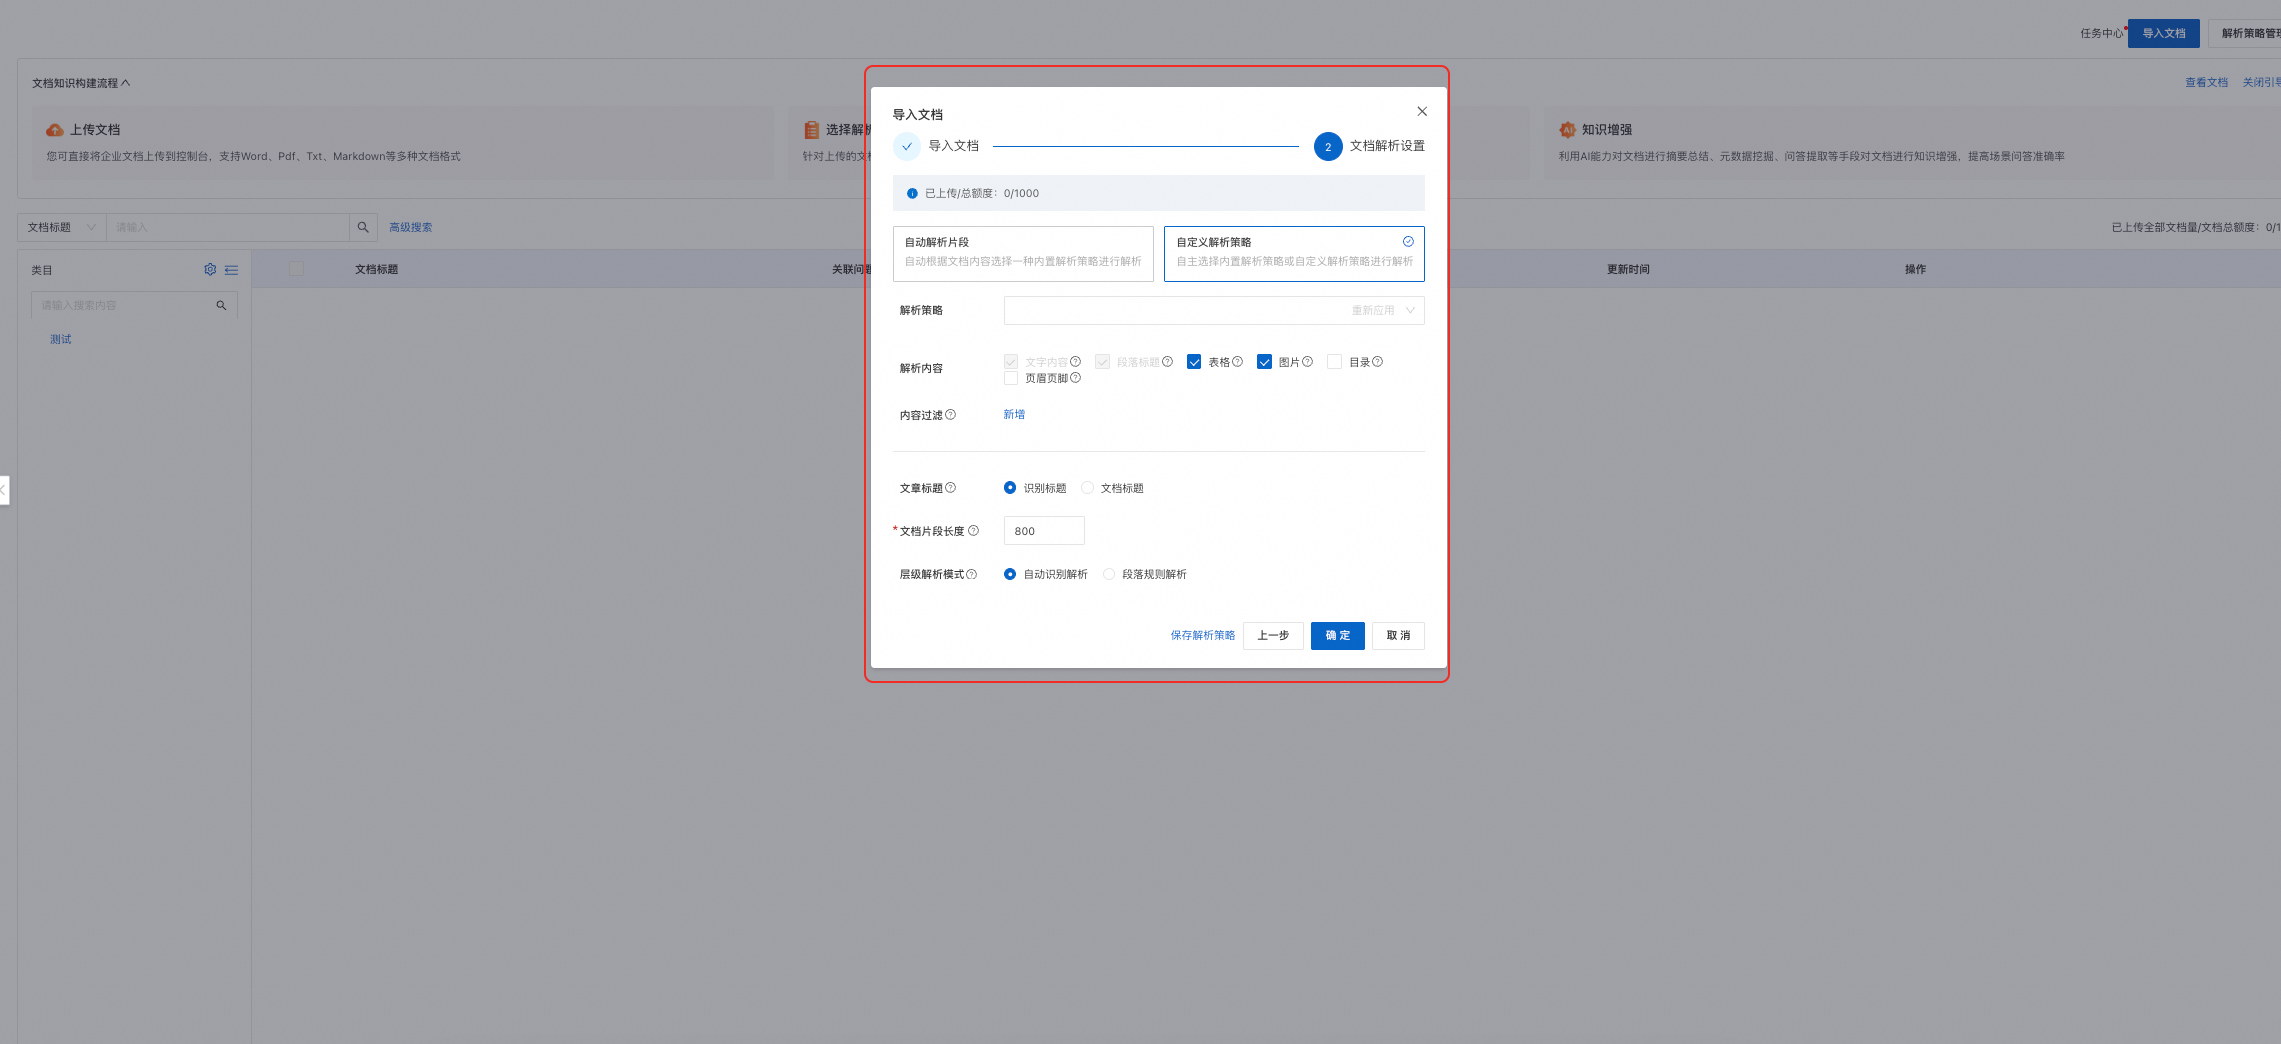Click help icon next to 表格
The height and width of the screenshot is (1044, 2281).
pos(1237,361)
